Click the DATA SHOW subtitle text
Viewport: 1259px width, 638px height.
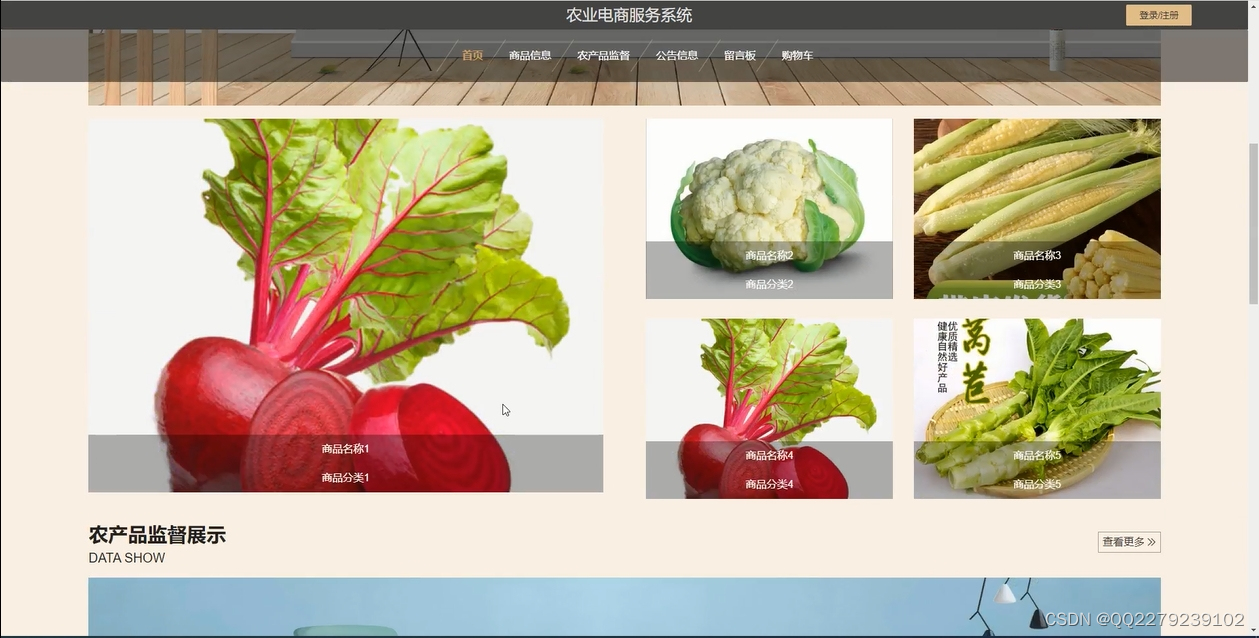(x=127, y=558)
